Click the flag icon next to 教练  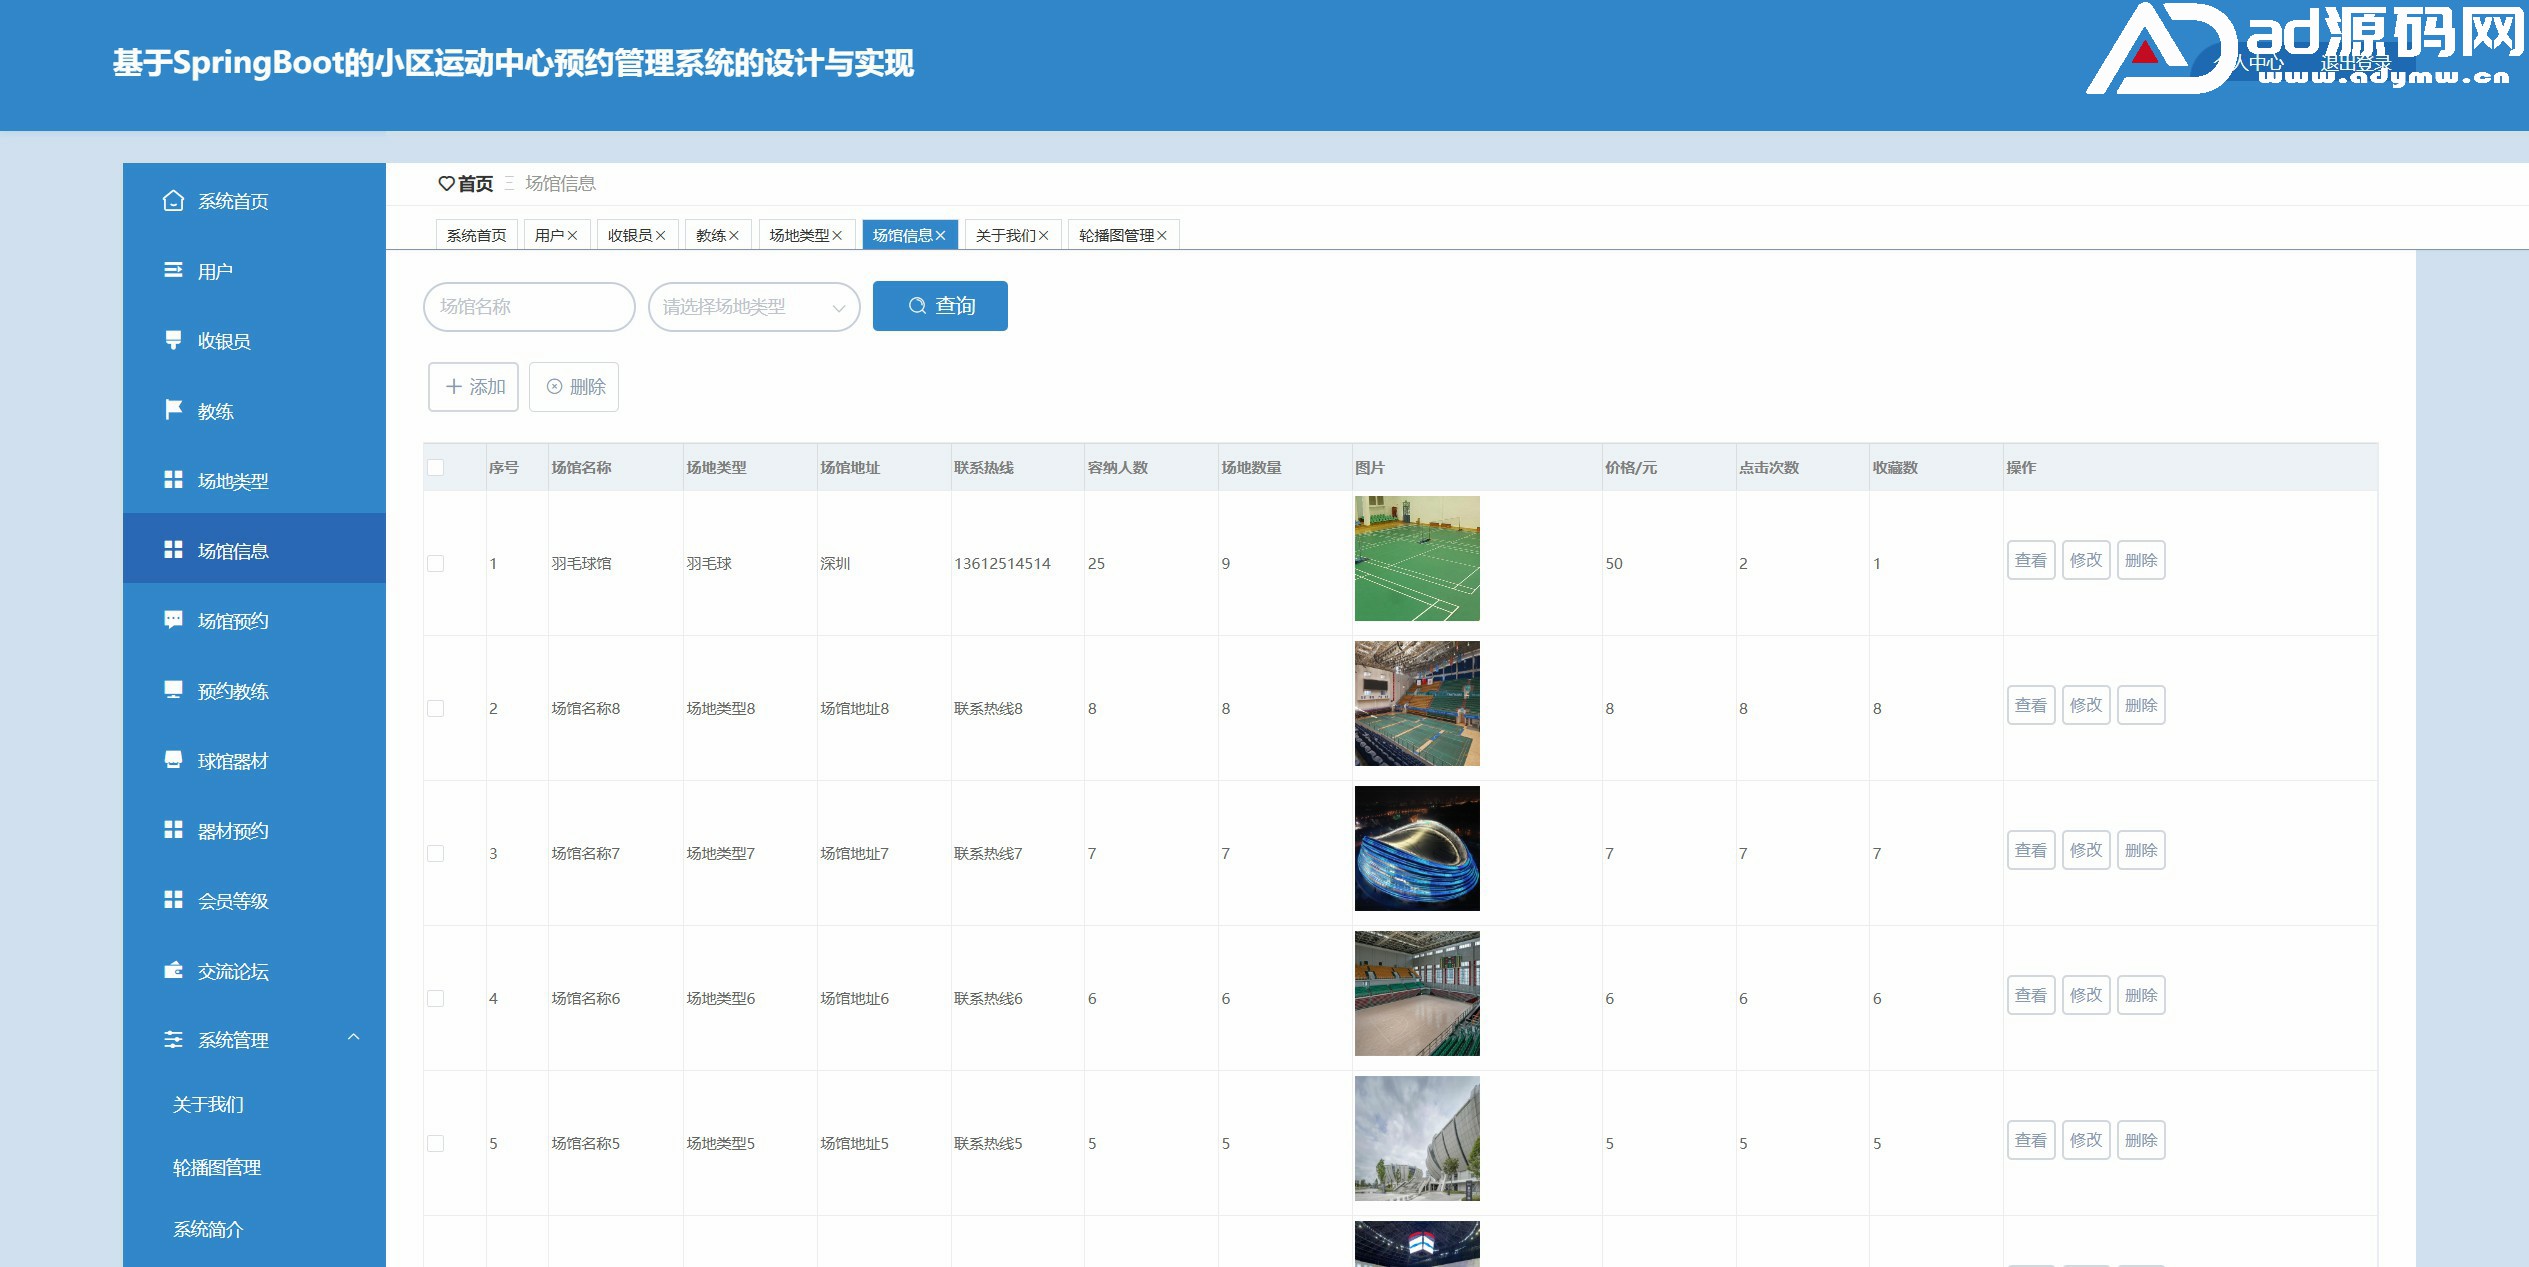(173, 410)
